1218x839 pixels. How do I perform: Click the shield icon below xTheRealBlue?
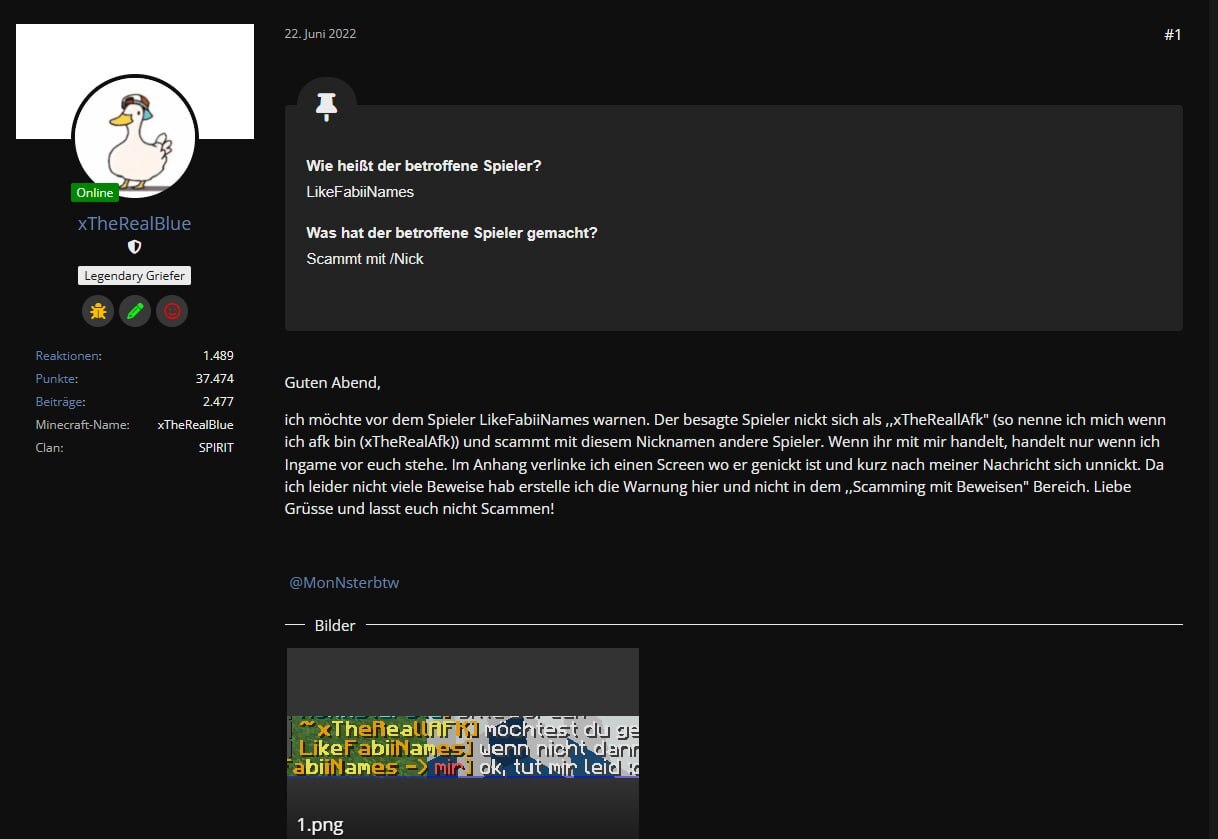coord(134,247)
